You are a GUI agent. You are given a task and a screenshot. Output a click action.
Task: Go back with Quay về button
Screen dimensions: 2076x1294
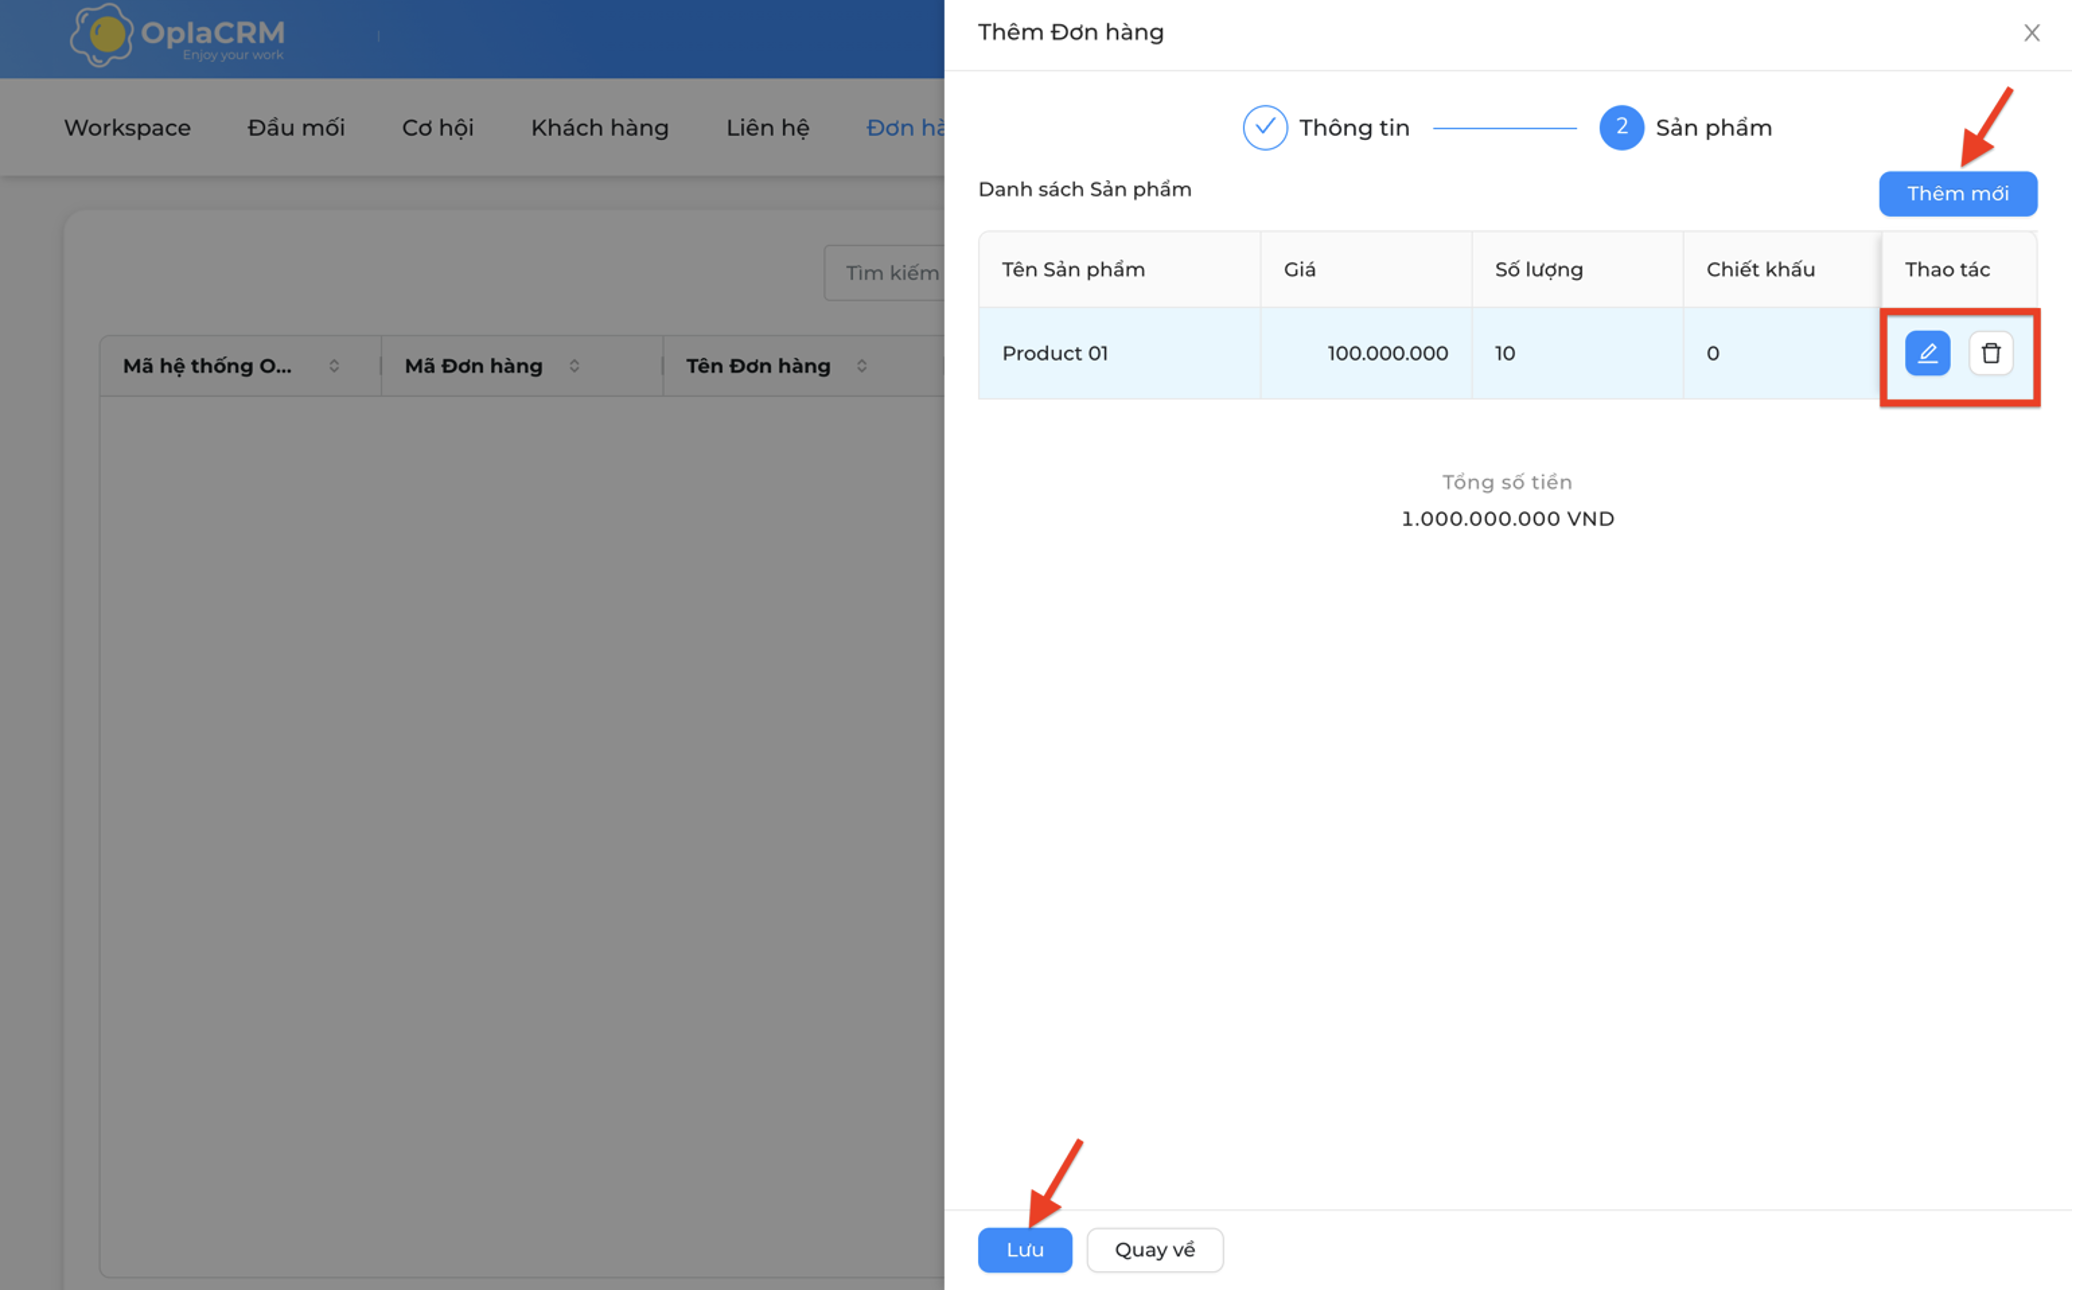click(x=1157, y=1252)
